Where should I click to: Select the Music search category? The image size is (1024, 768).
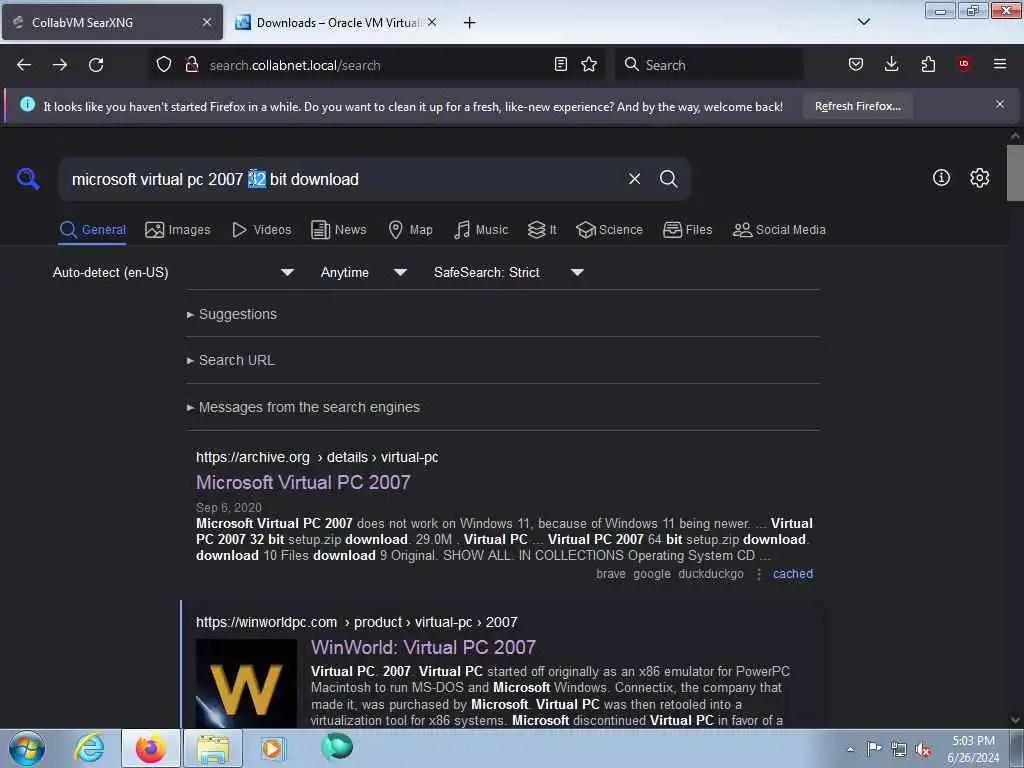pos(481,230)
